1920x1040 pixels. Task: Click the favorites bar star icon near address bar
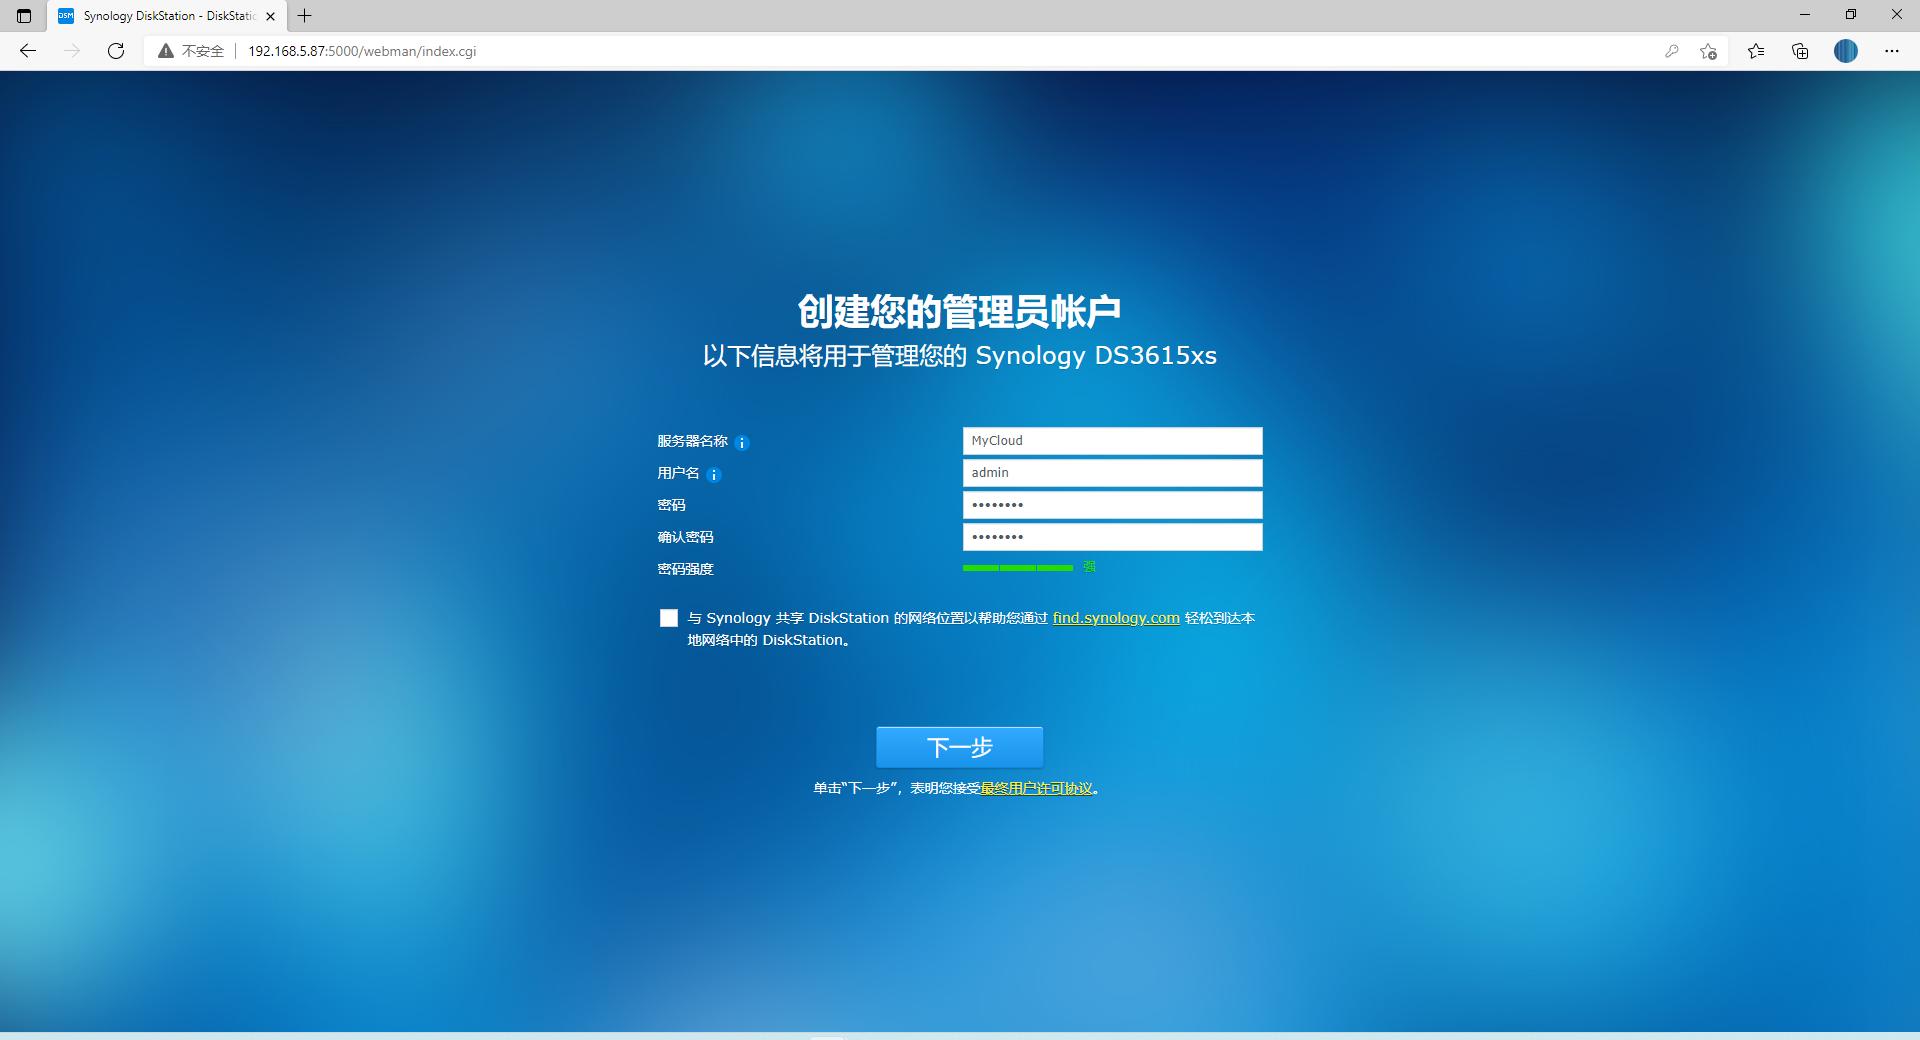coord(1755,50)
